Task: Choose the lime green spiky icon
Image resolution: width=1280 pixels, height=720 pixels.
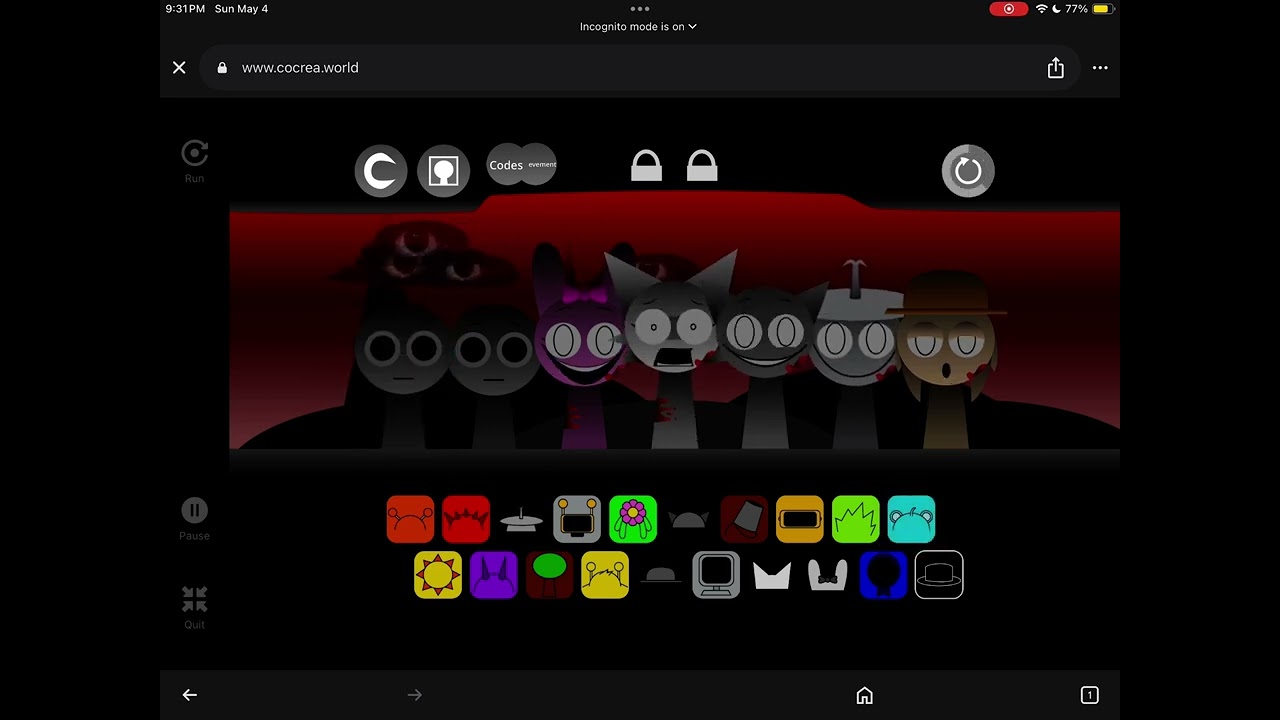Action: [x=856, y=519]
